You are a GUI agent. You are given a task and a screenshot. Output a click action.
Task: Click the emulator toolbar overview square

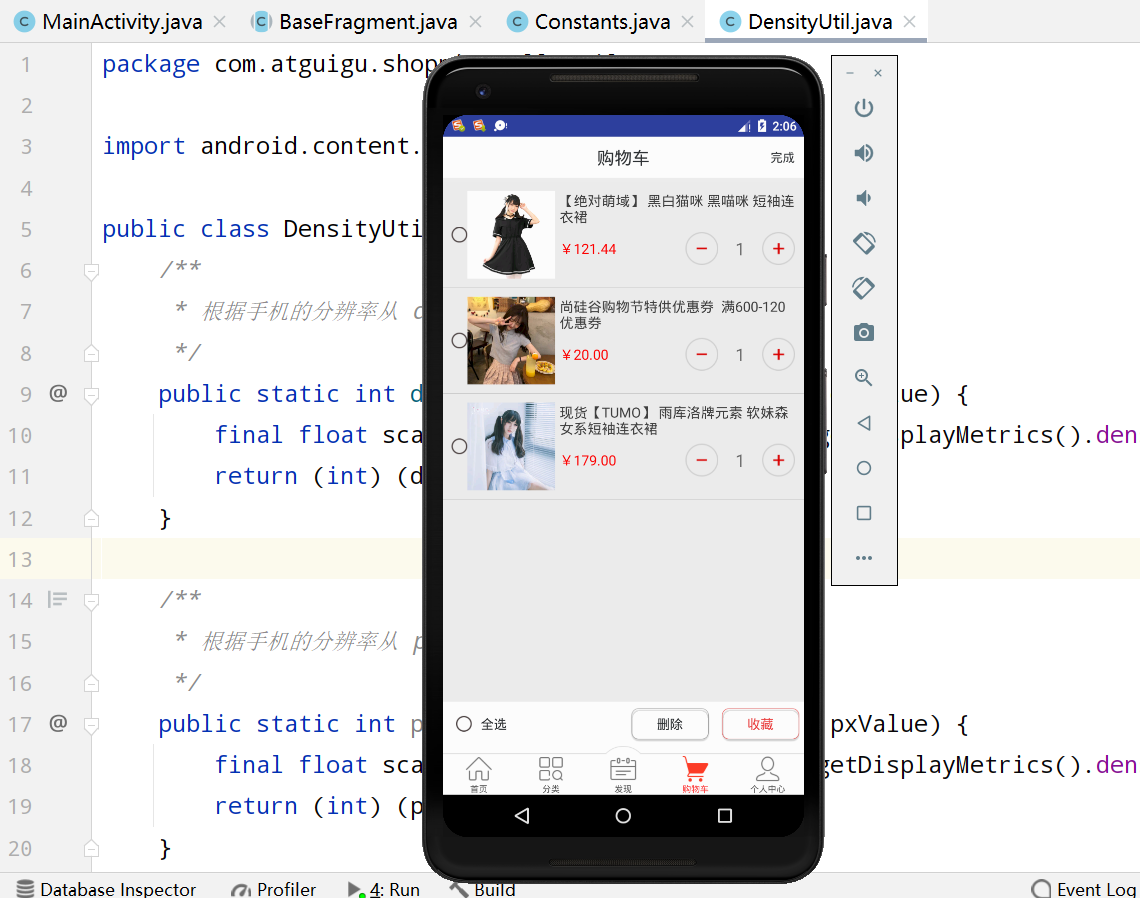click(x=864, y=513)
